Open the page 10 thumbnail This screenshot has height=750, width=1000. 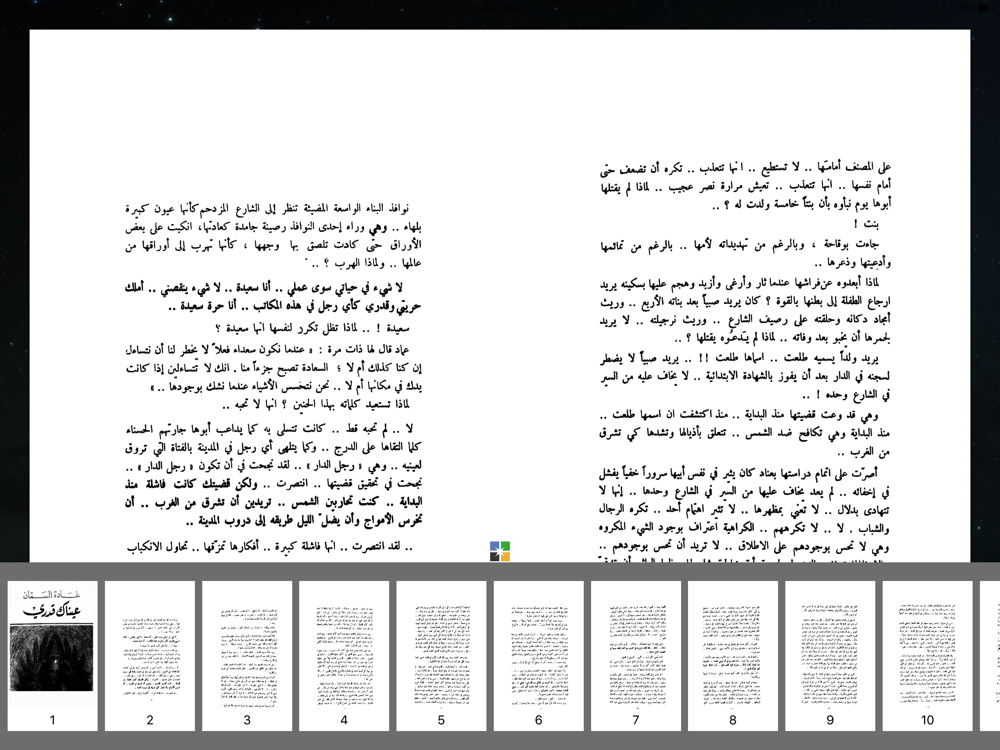(x=927, y=656)
